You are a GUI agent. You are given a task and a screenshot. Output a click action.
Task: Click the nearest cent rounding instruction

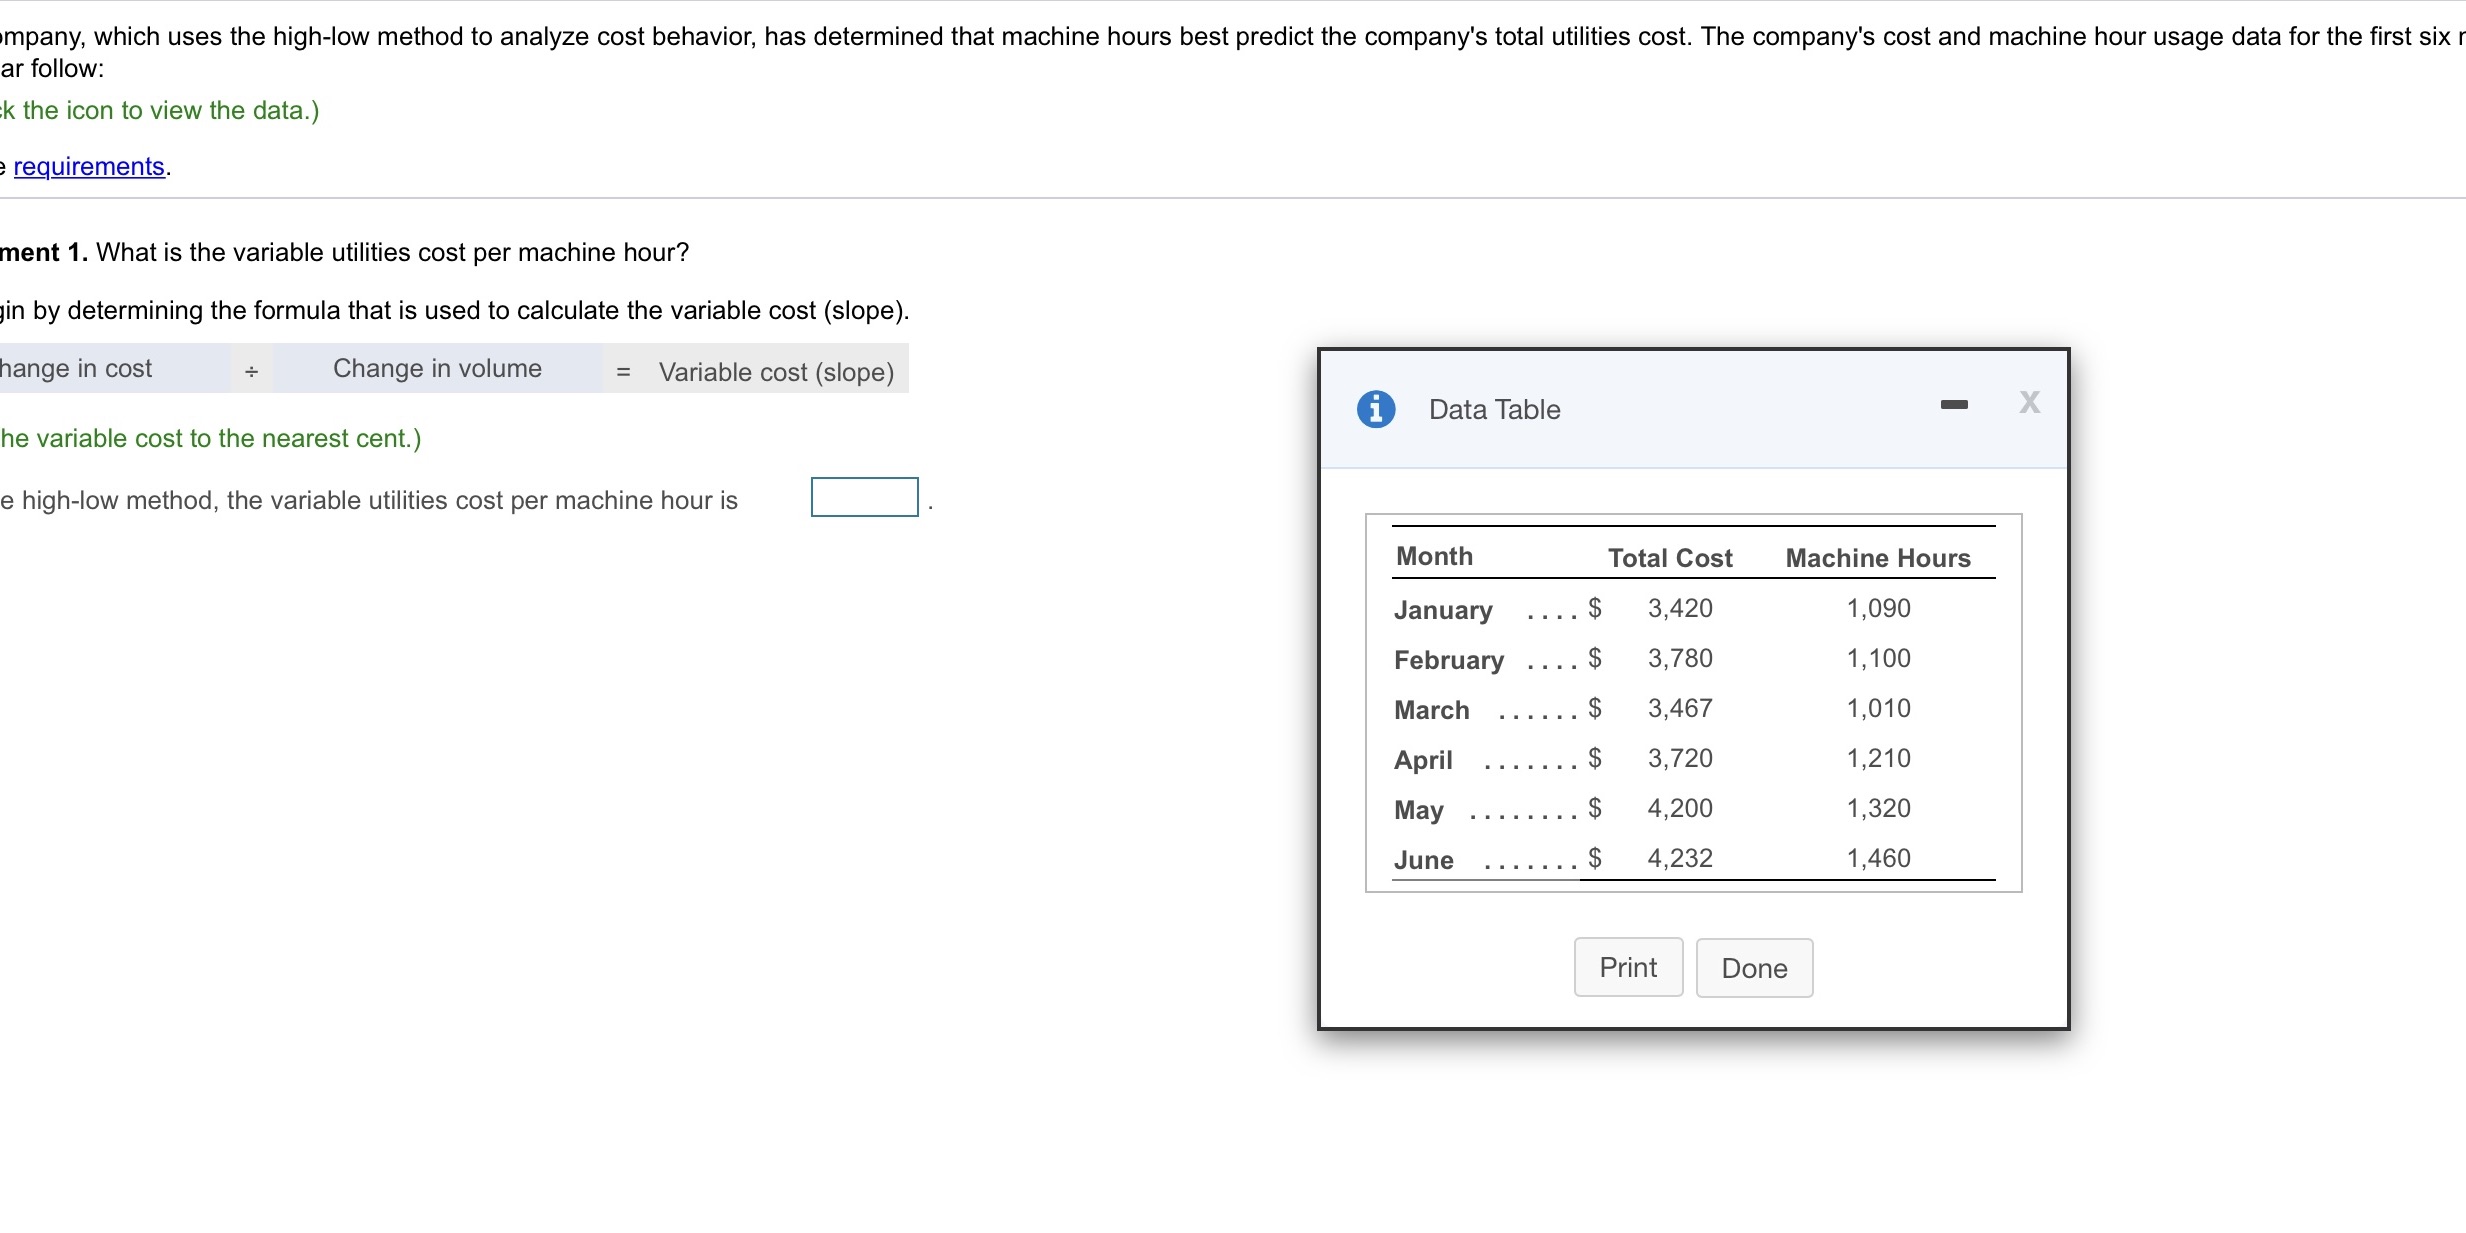(211, 438)
